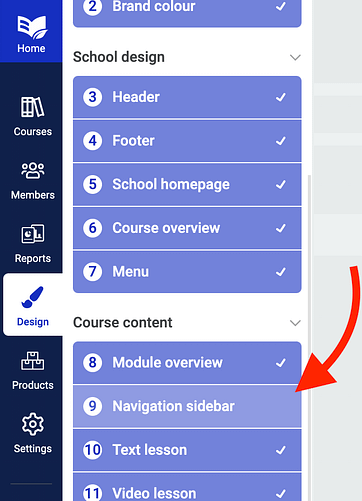
Task: Open the Course overview step
Action: [x=187, y=228]
